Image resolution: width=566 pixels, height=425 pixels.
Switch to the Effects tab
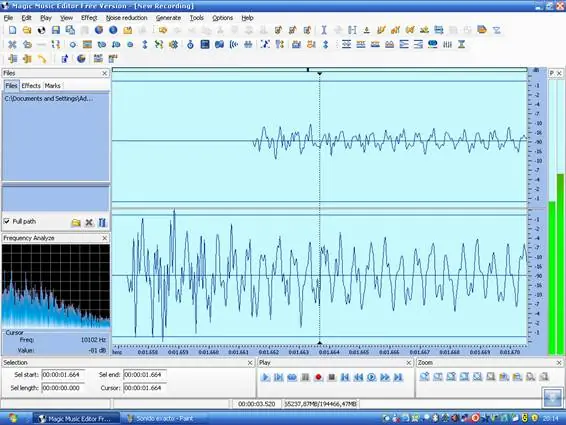31,86
